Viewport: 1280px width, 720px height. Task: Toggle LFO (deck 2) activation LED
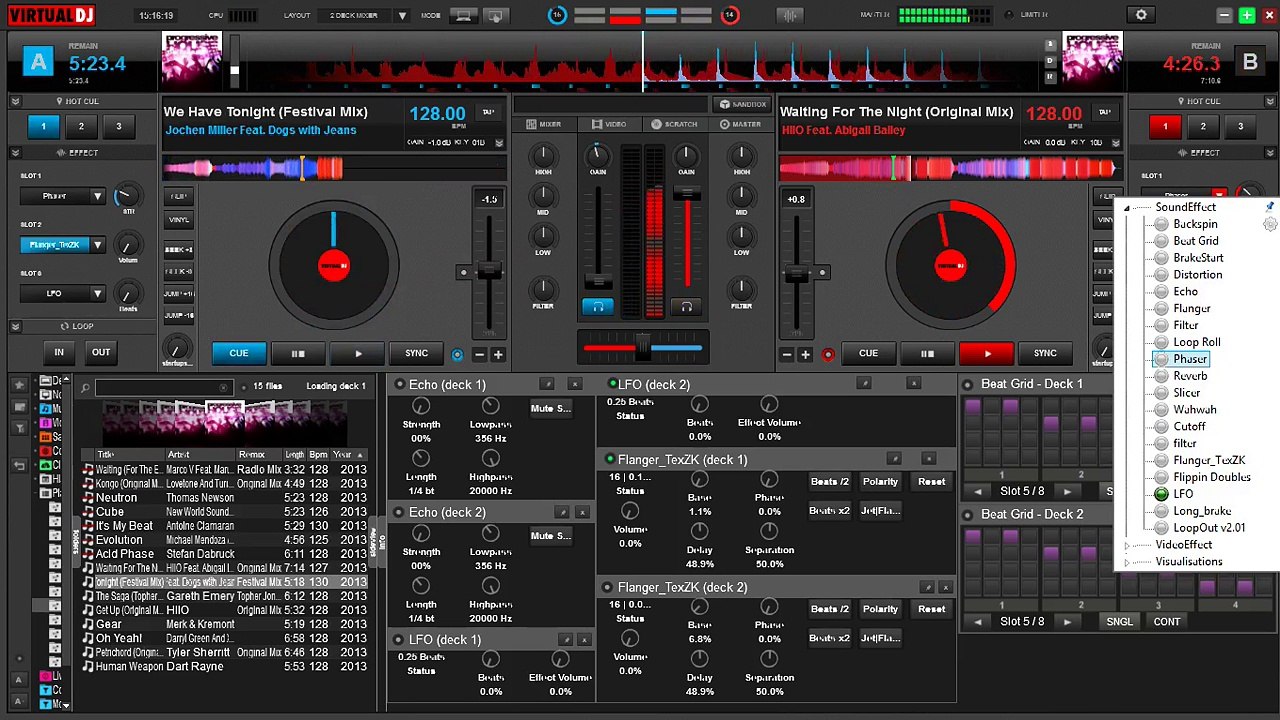[x=611, y=383]
